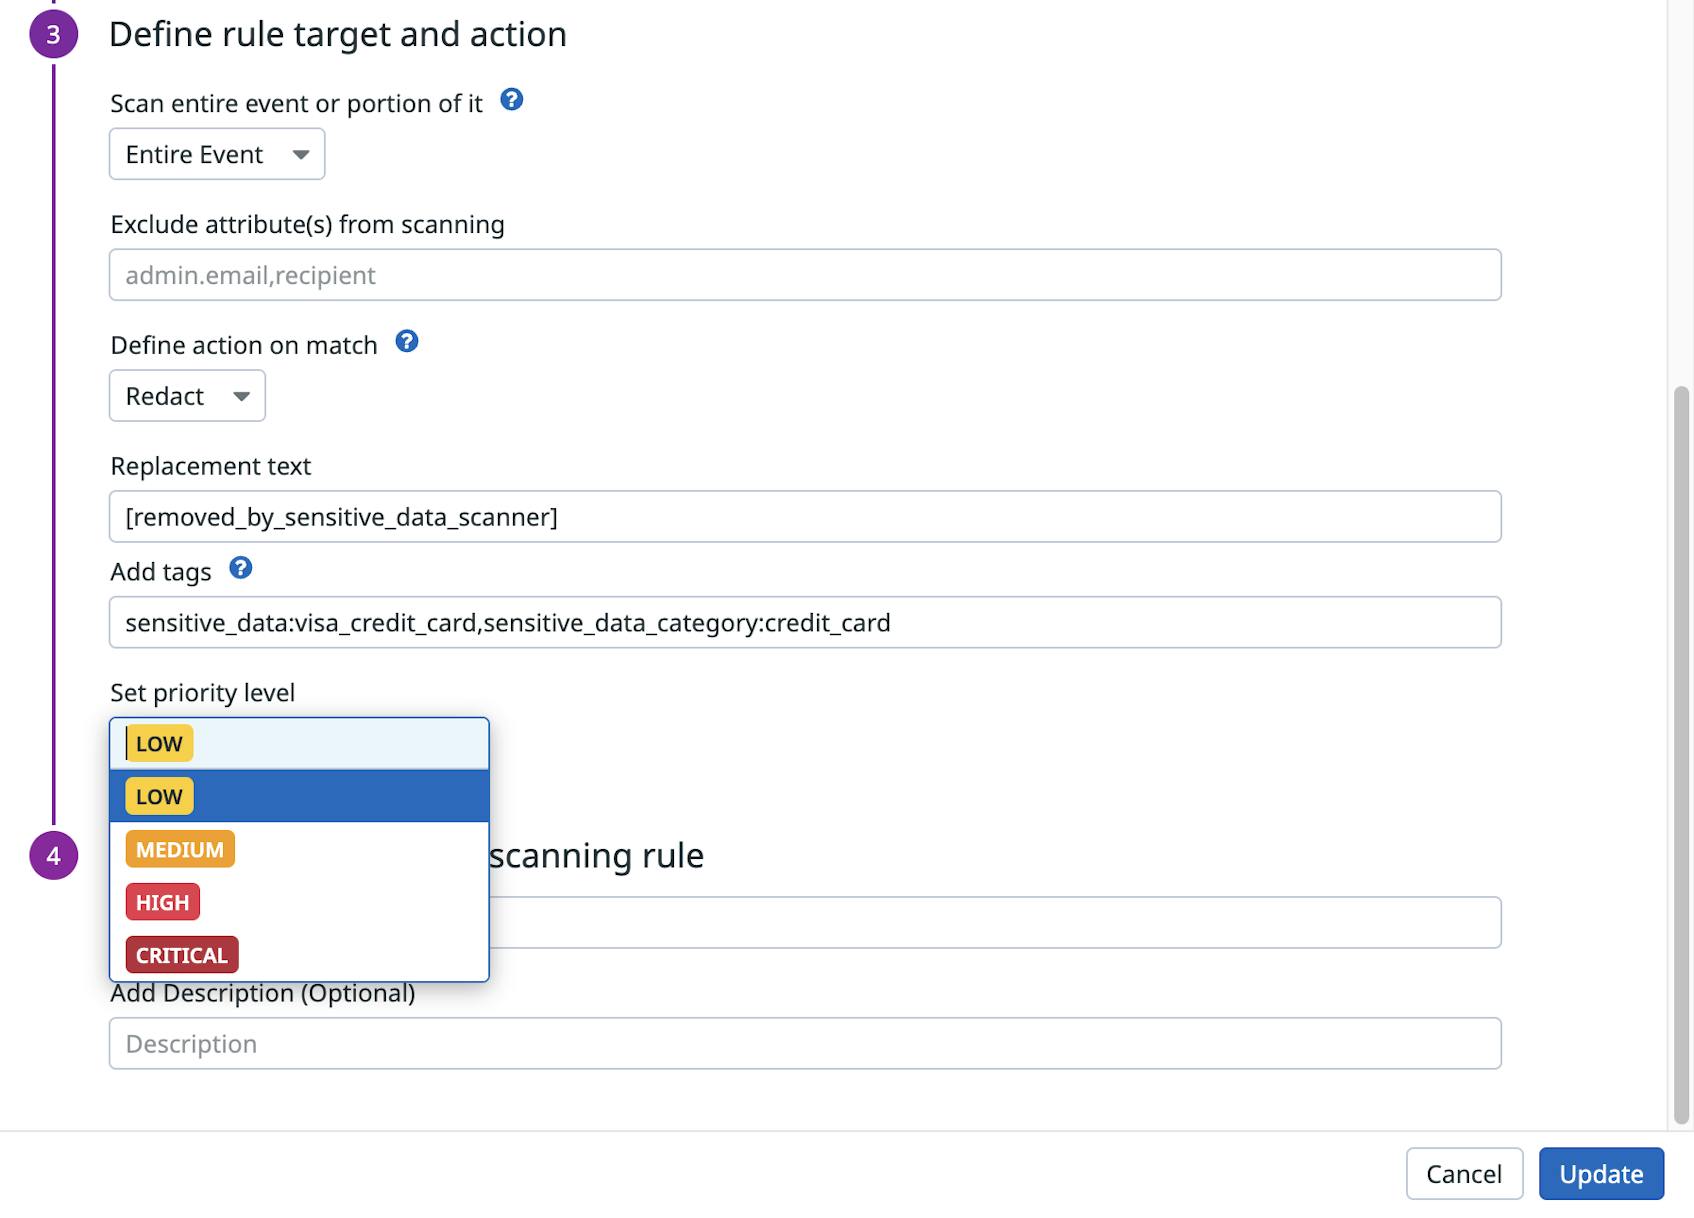Click the step 3 indicator circle
Image resolution: width=1694 pixels, height=1218 pixels.
tap(52, 33)
